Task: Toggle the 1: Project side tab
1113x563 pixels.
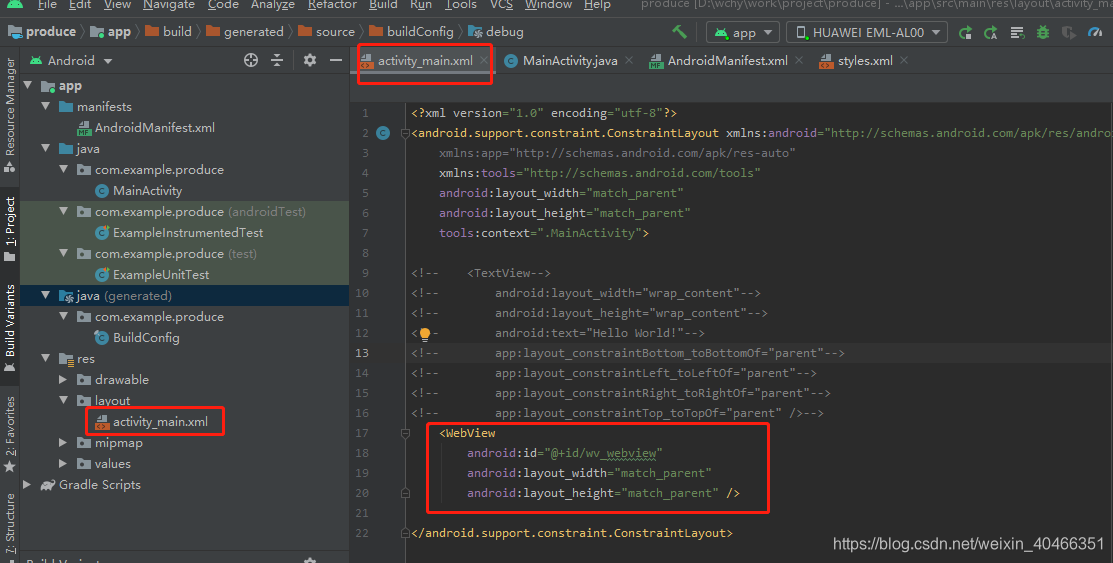Action: (x=10, y=228)
